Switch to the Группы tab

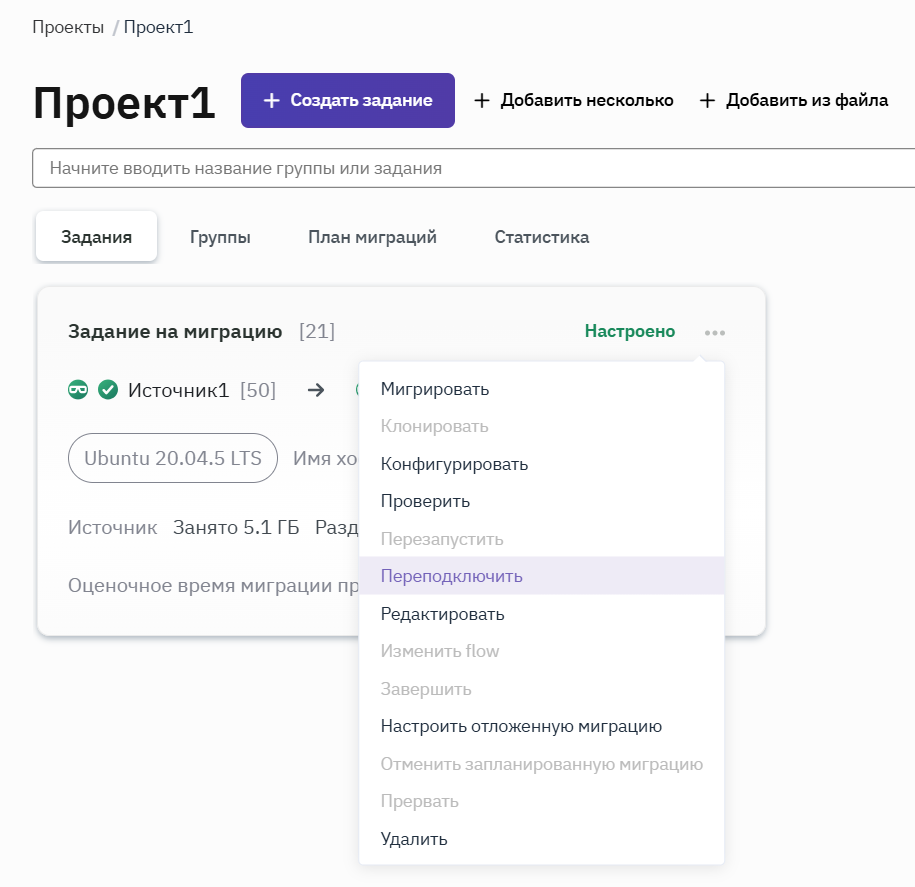click(220, 237)
